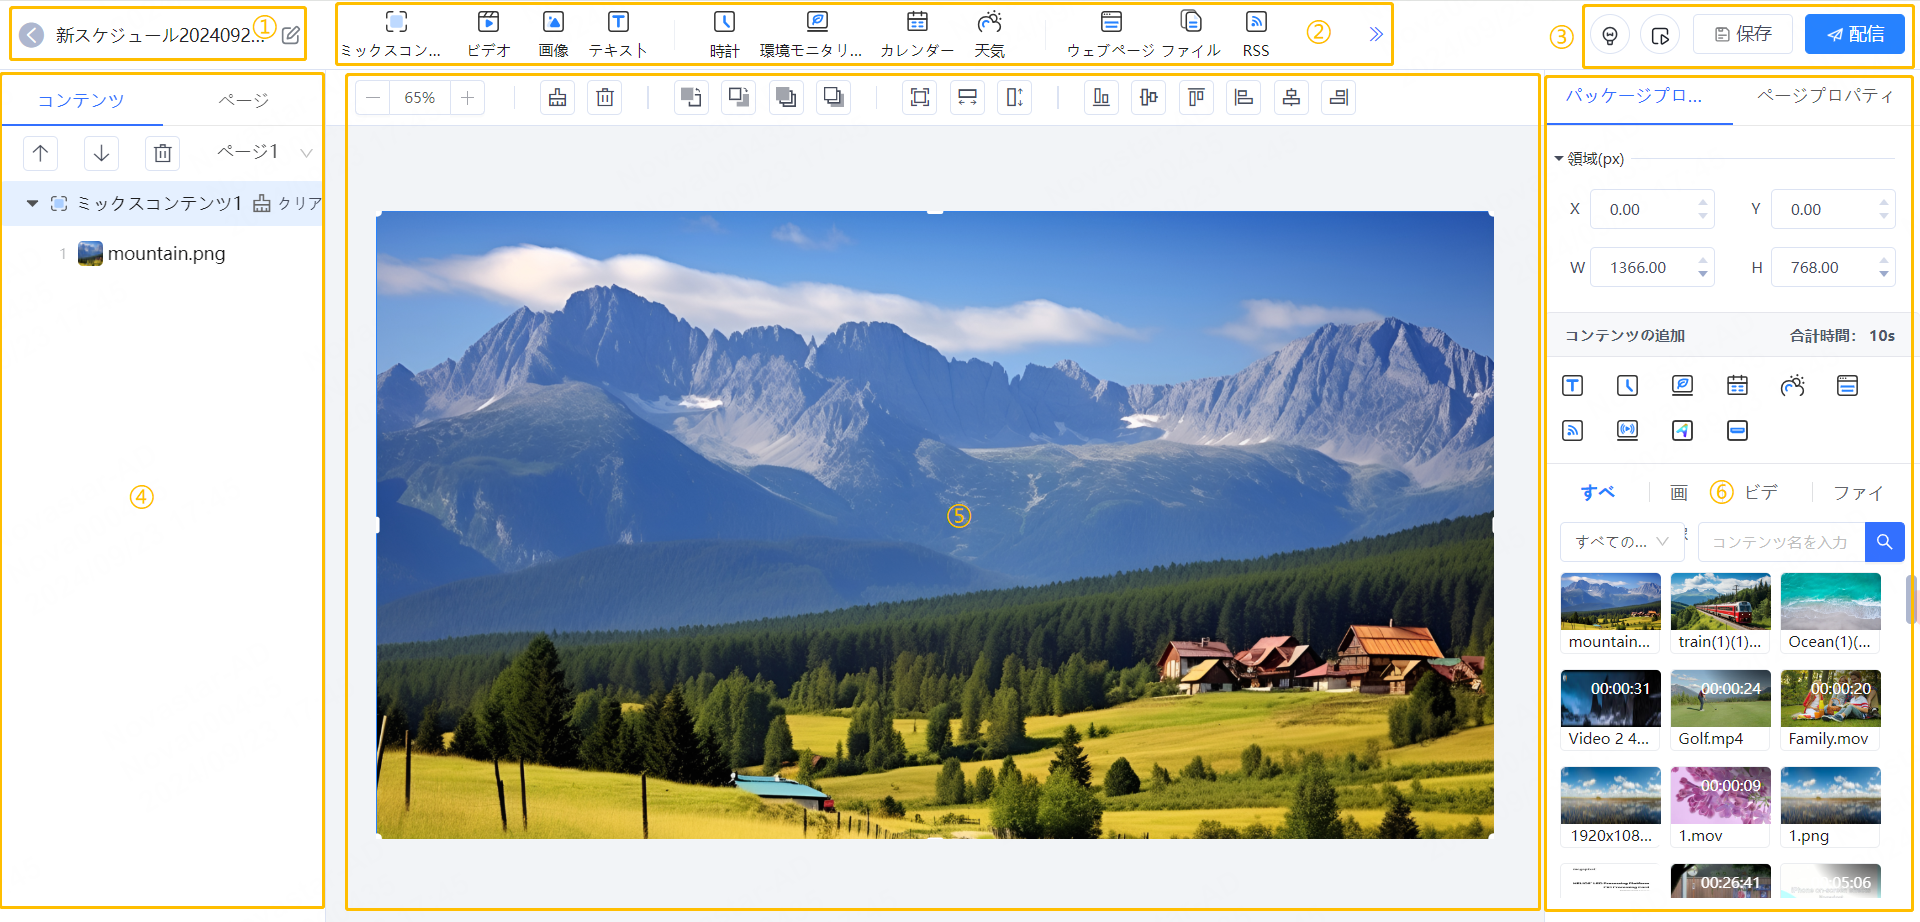Viewport: 1920px width, 922px height.
Task: Click the blue 配信 publish button
Action: 1855,34
